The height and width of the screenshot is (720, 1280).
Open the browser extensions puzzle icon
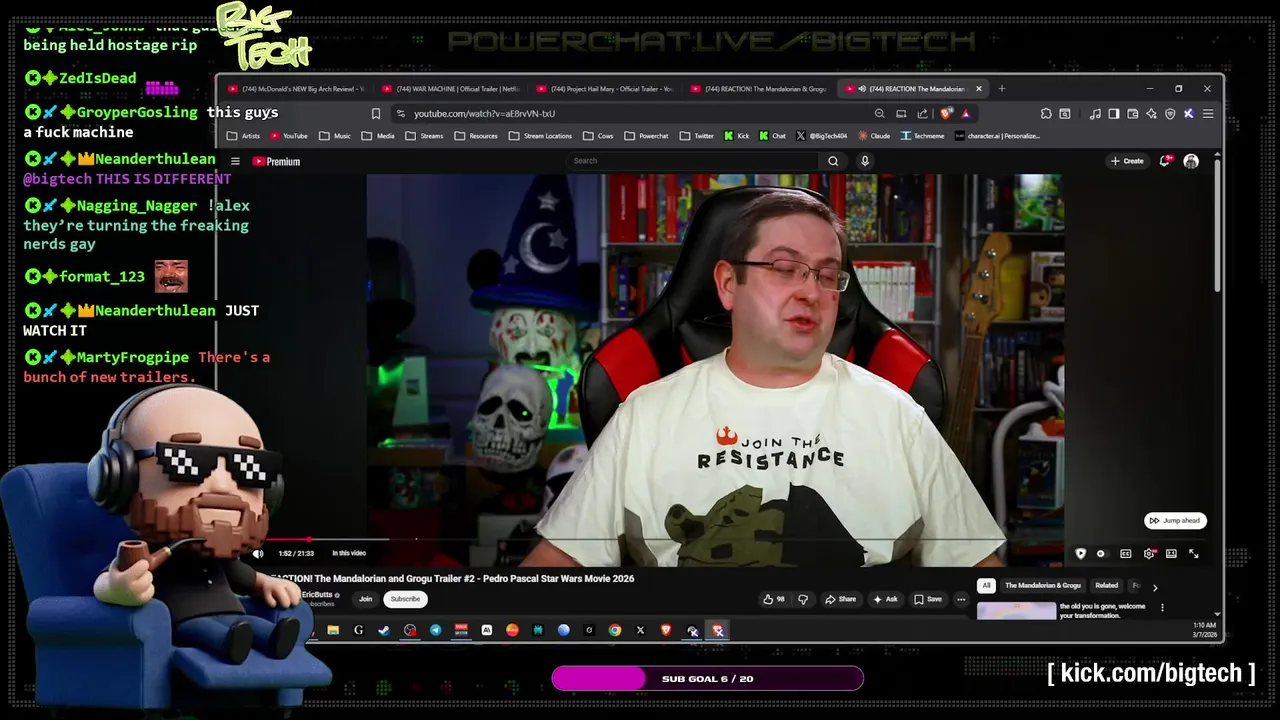(1046, 114)
